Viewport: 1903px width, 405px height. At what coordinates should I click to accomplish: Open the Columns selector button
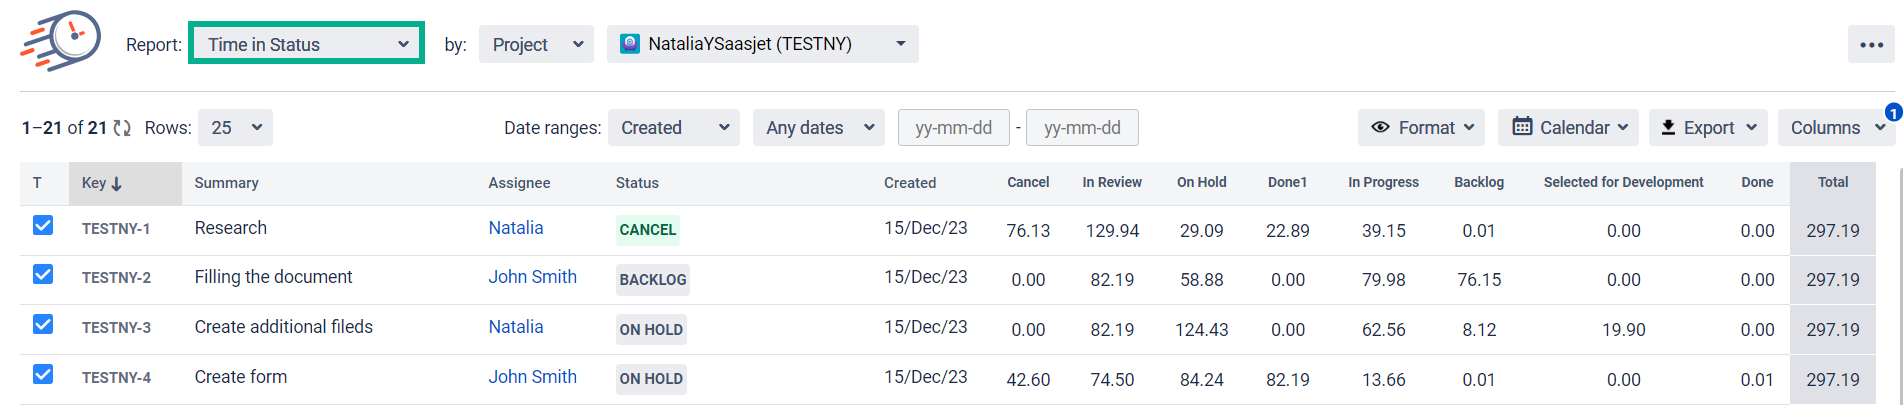(x=1836, y=128)
